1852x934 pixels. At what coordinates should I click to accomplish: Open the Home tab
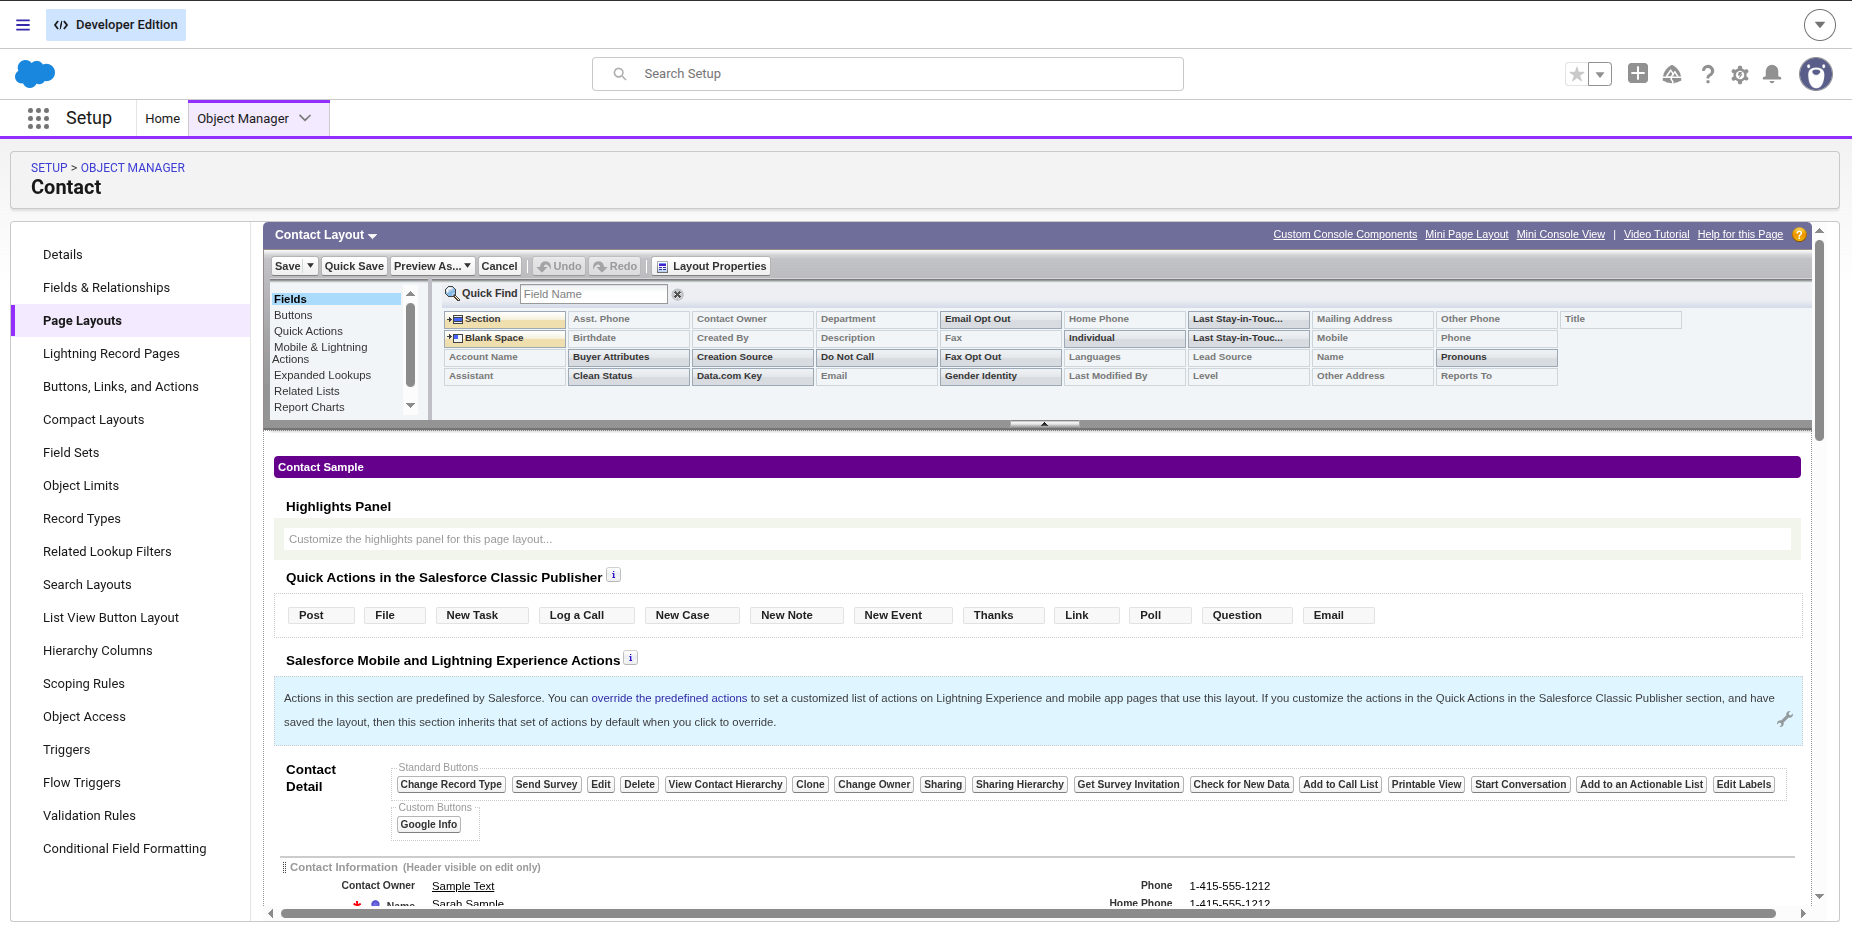click(x=162, y=118)
